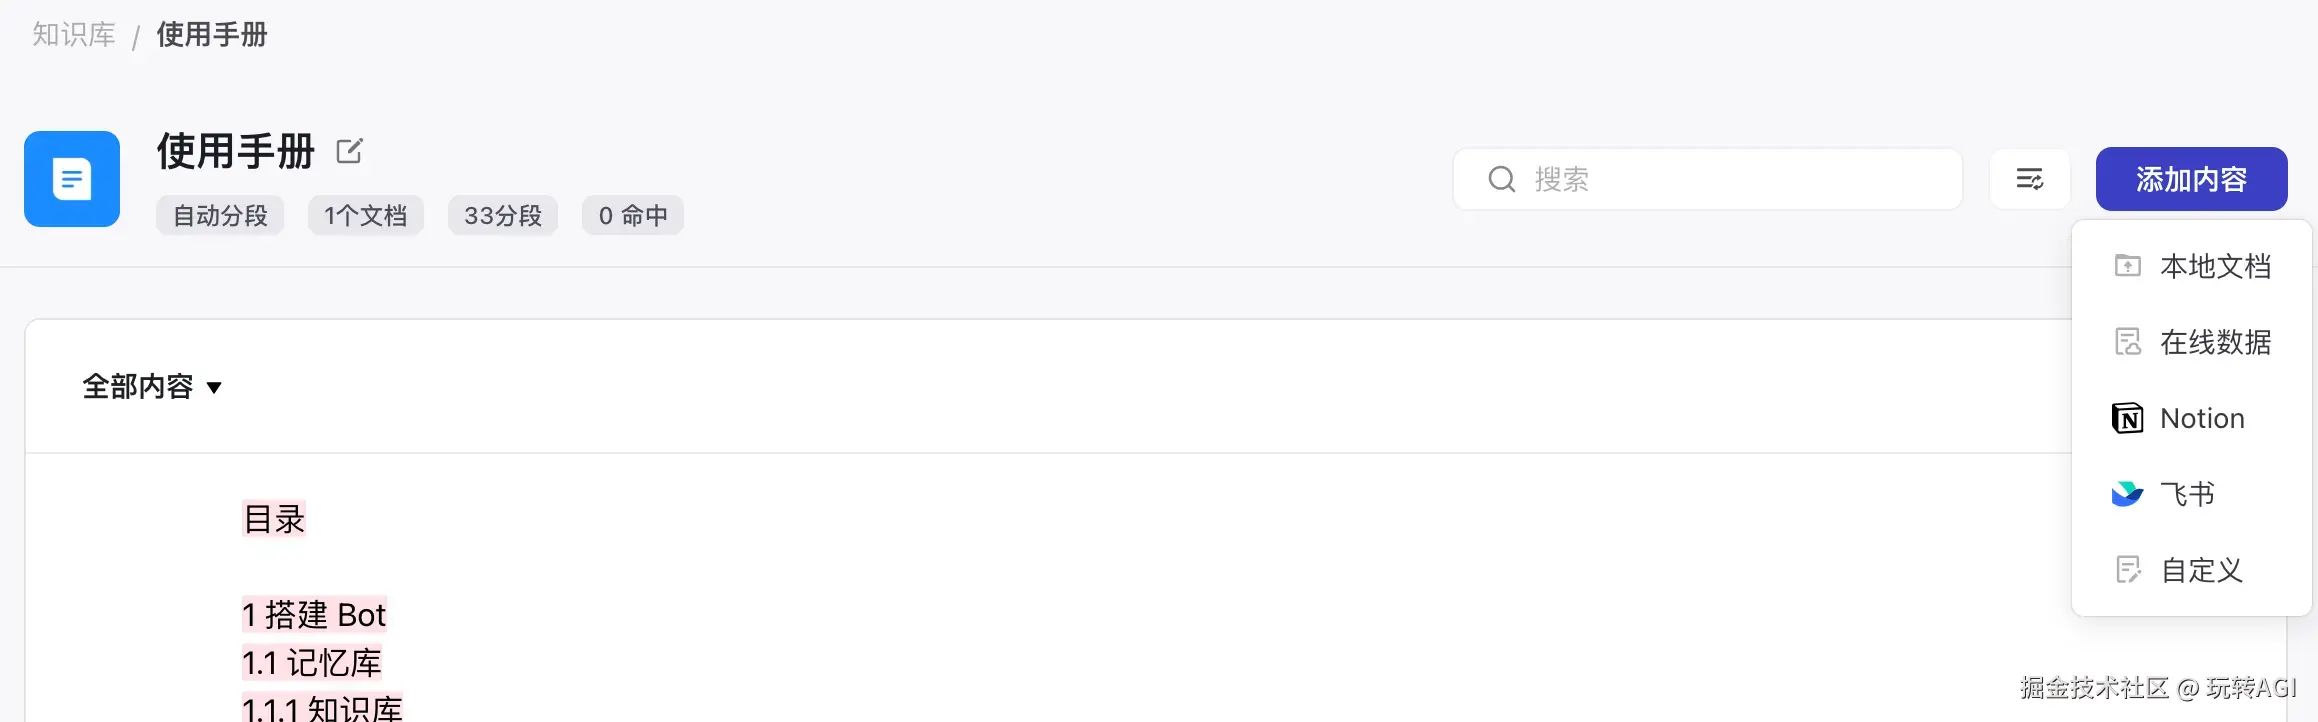Click the edit title pencil icon
The image size is (2318, 722).
(x=349, y=151)
